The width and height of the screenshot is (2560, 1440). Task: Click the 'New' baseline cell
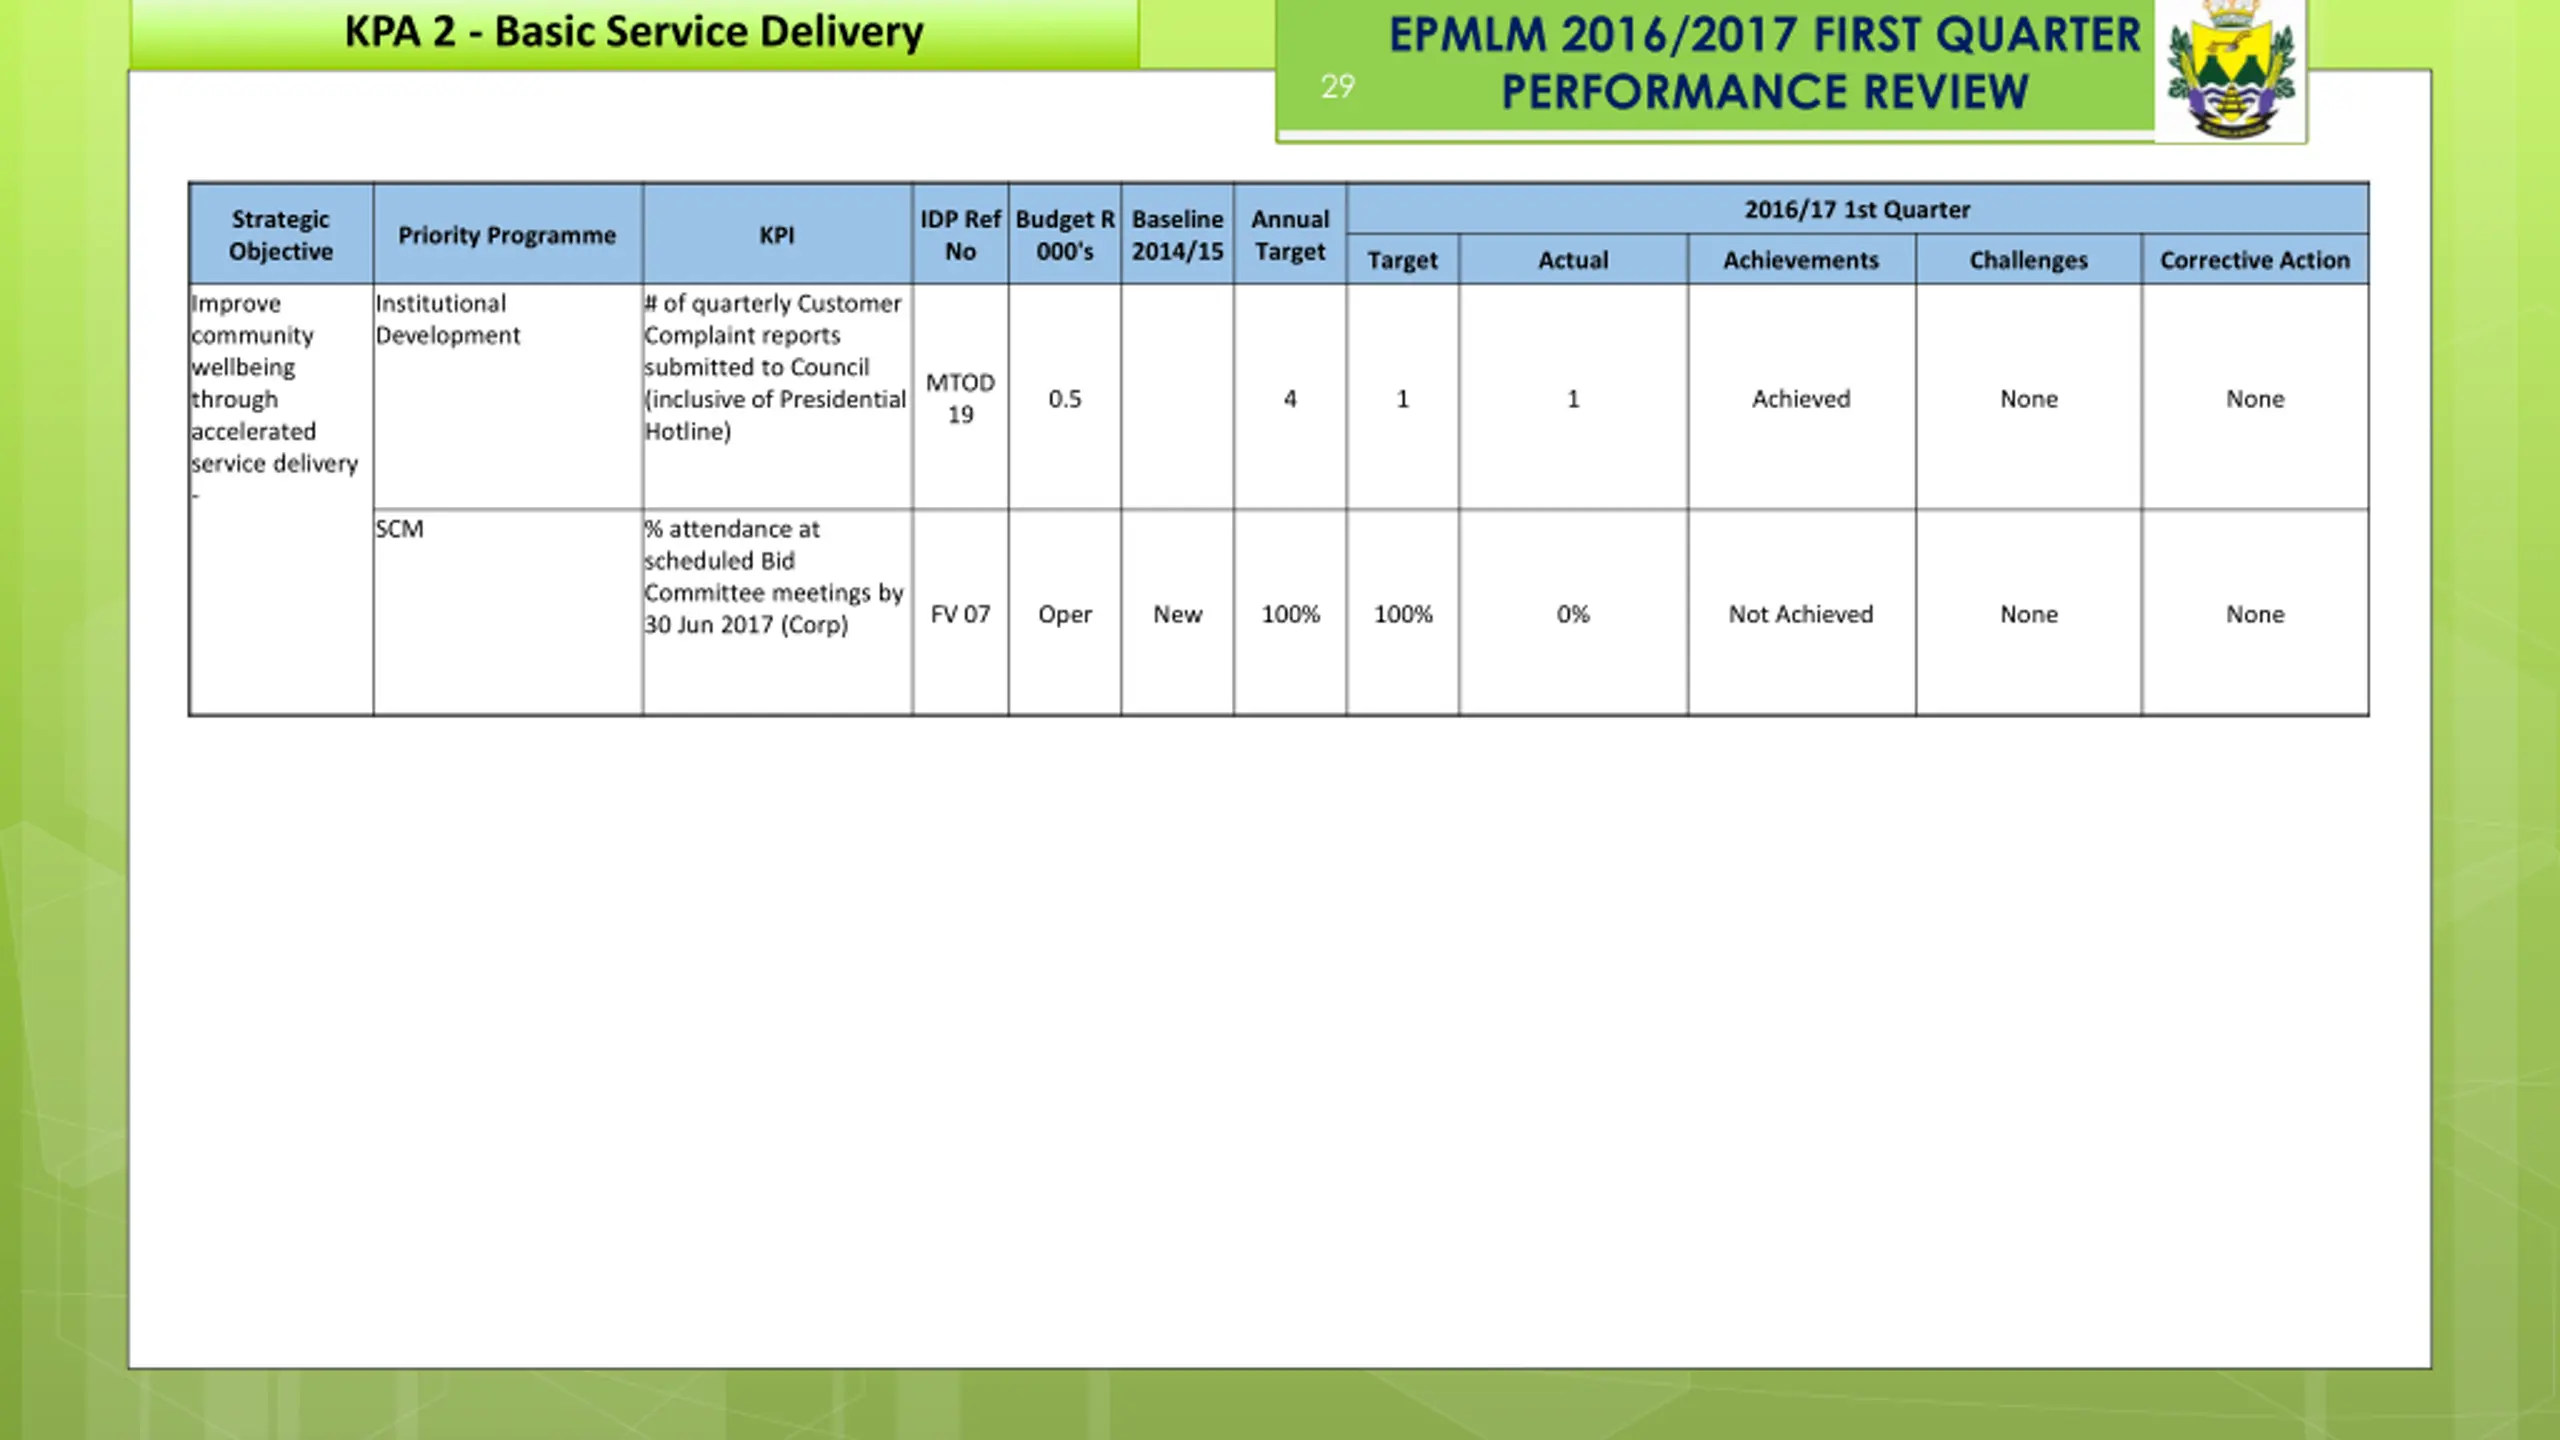1178,614
